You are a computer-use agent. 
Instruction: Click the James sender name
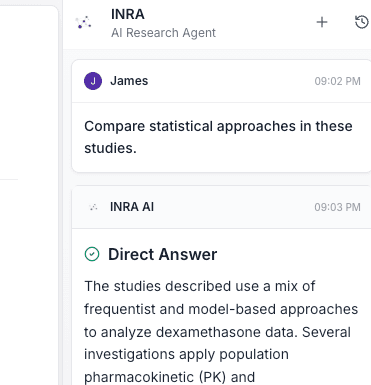[129, 81]
